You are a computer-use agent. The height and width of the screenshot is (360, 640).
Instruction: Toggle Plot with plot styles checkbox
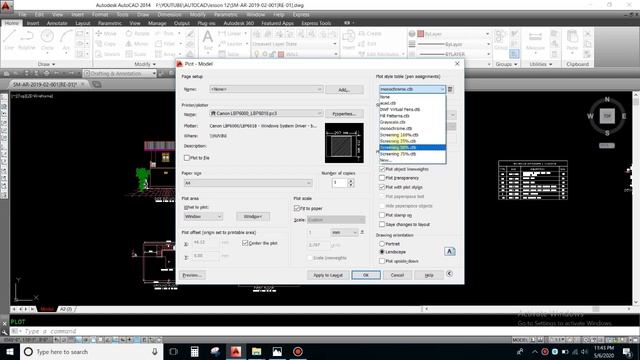click(x=382, y=187)
